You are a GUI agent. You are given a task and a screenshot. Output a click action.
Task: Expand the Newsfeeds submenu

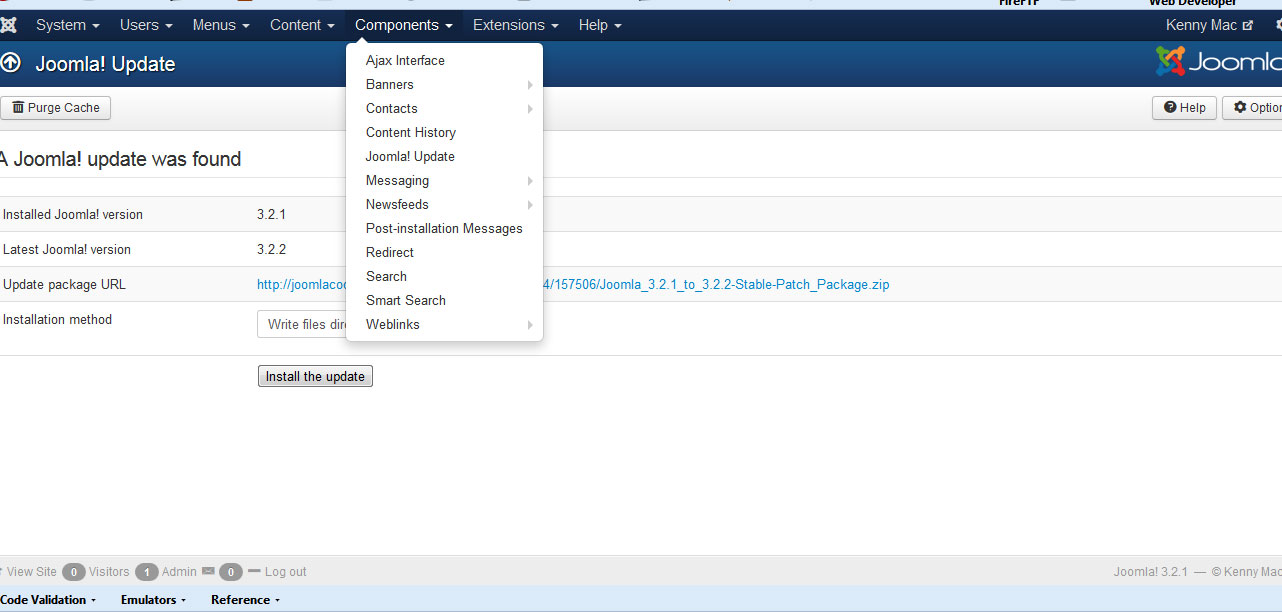point(444,204)
